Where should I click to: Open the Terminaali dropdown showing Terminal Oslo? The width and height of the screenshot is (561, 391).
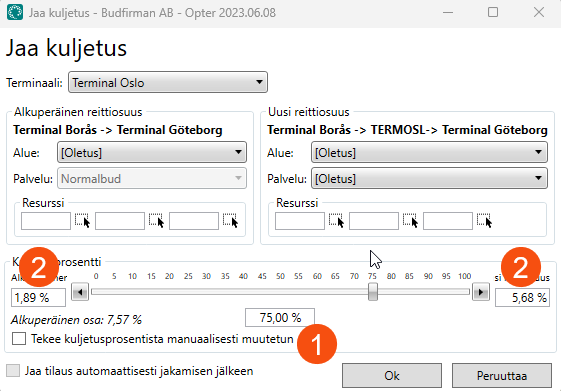tap(168, 82)
